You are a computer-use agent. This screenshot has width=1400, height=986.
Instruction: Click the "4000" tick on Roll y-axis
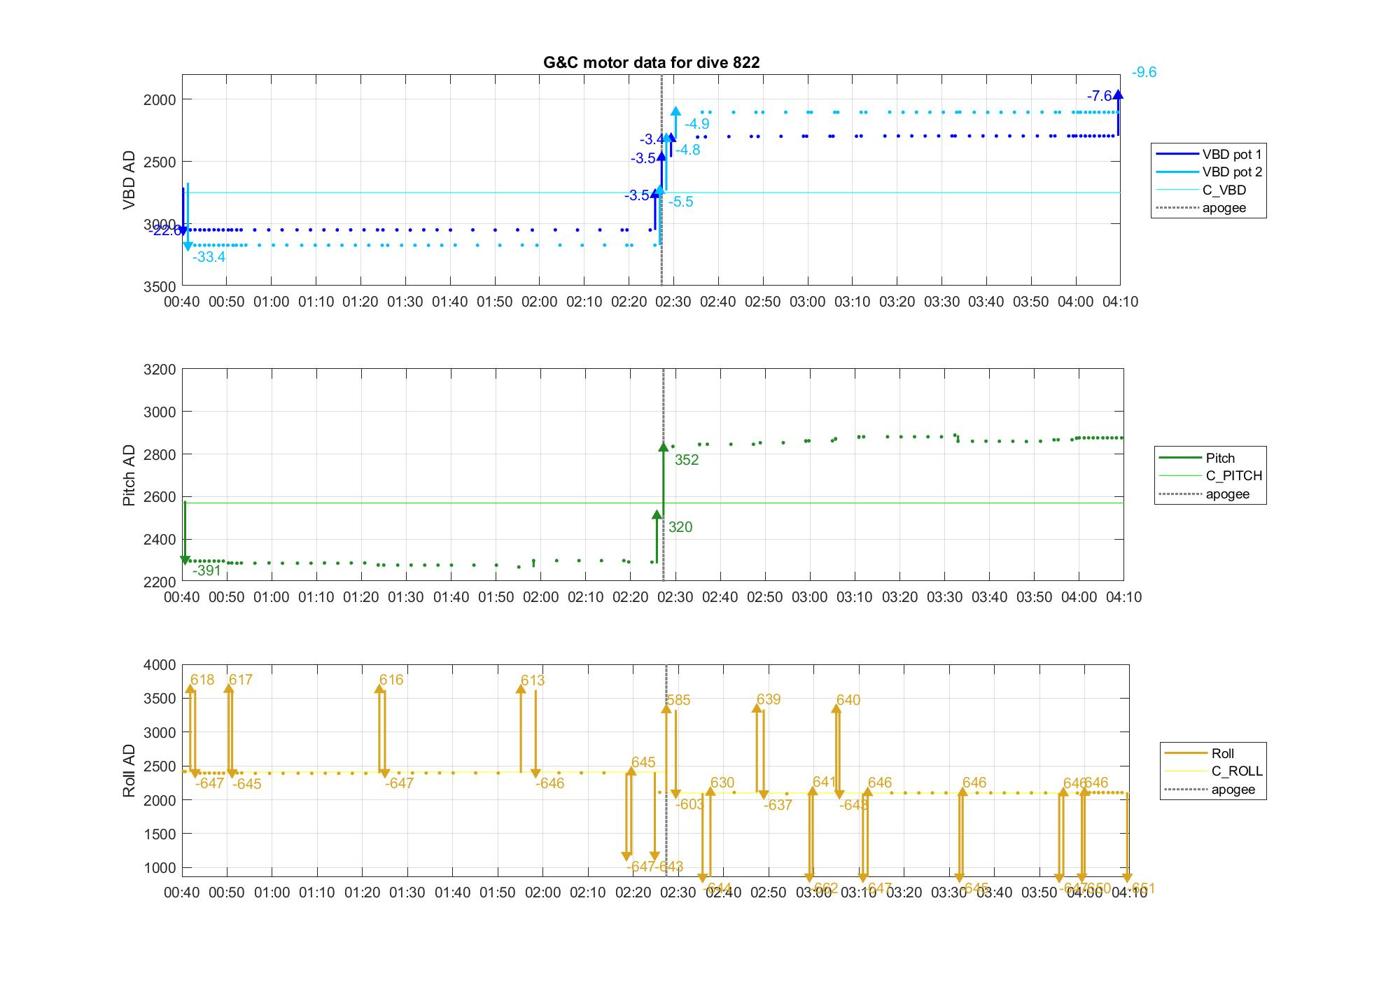click(x=160, y=665)
